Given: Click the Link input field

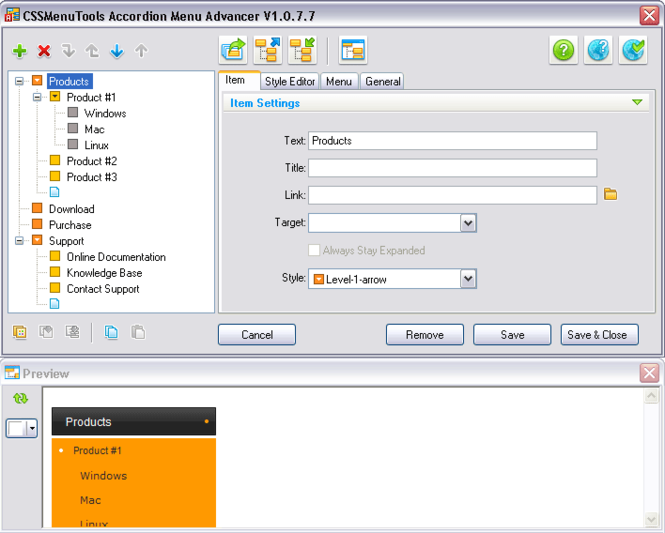Looking at the screenshot, I should (x=453, y=195).
